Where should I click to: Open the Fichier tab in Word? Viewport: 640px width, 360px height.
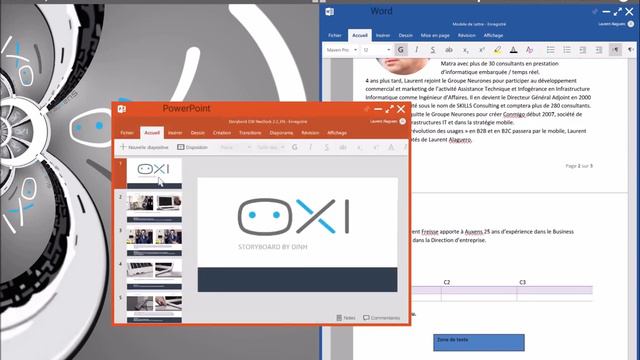[335, 36]
